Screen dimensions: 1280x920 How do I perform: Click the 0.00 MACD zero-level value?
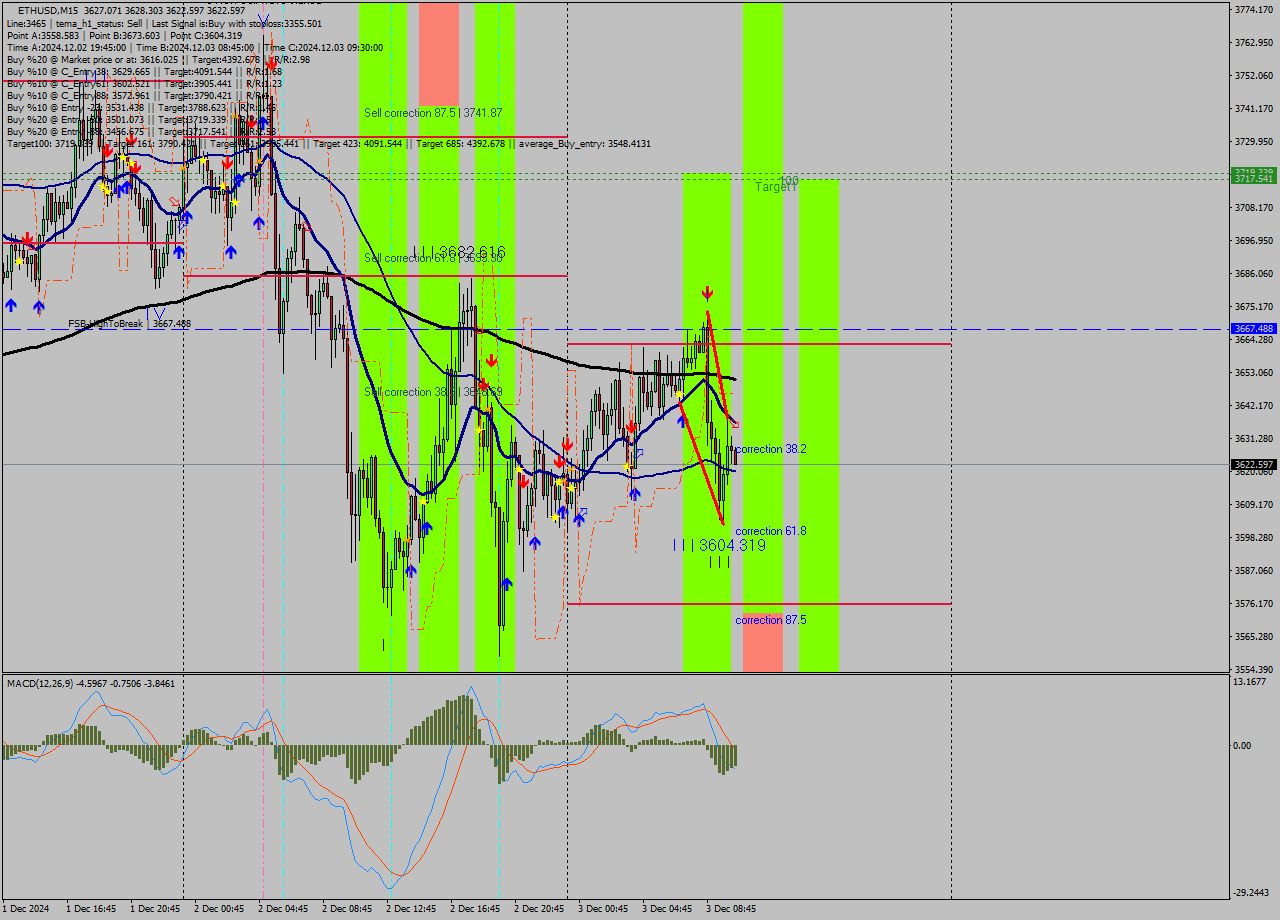1243,745
